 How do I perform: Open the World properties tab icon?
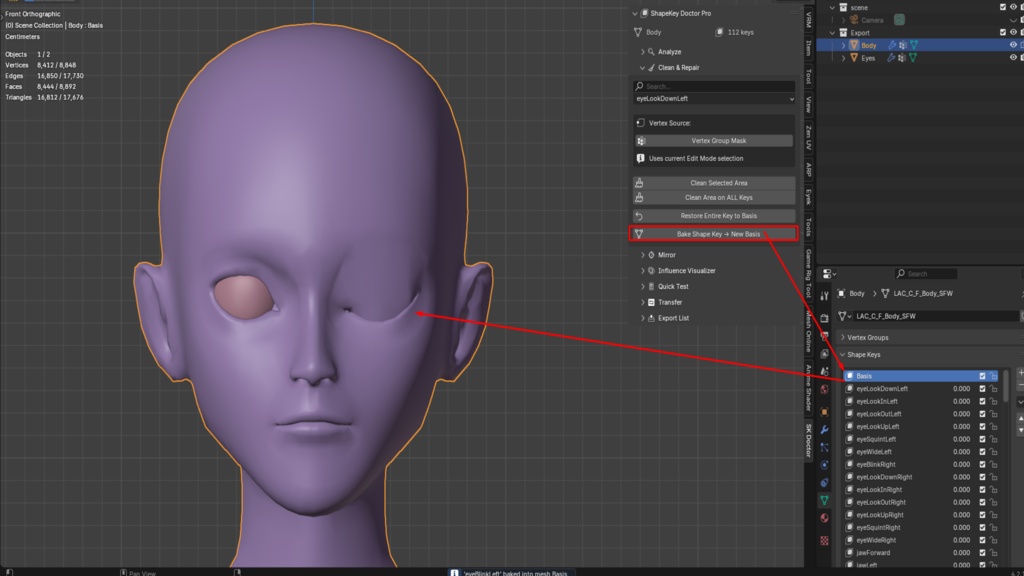click(x=824, y=390)
